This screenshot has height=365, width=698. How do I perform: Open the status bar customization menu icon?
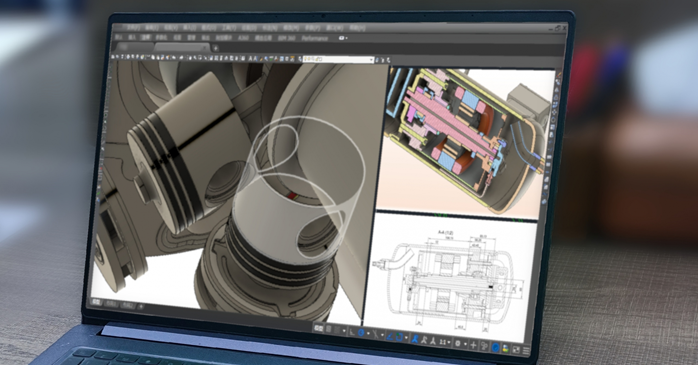(526, 350)
